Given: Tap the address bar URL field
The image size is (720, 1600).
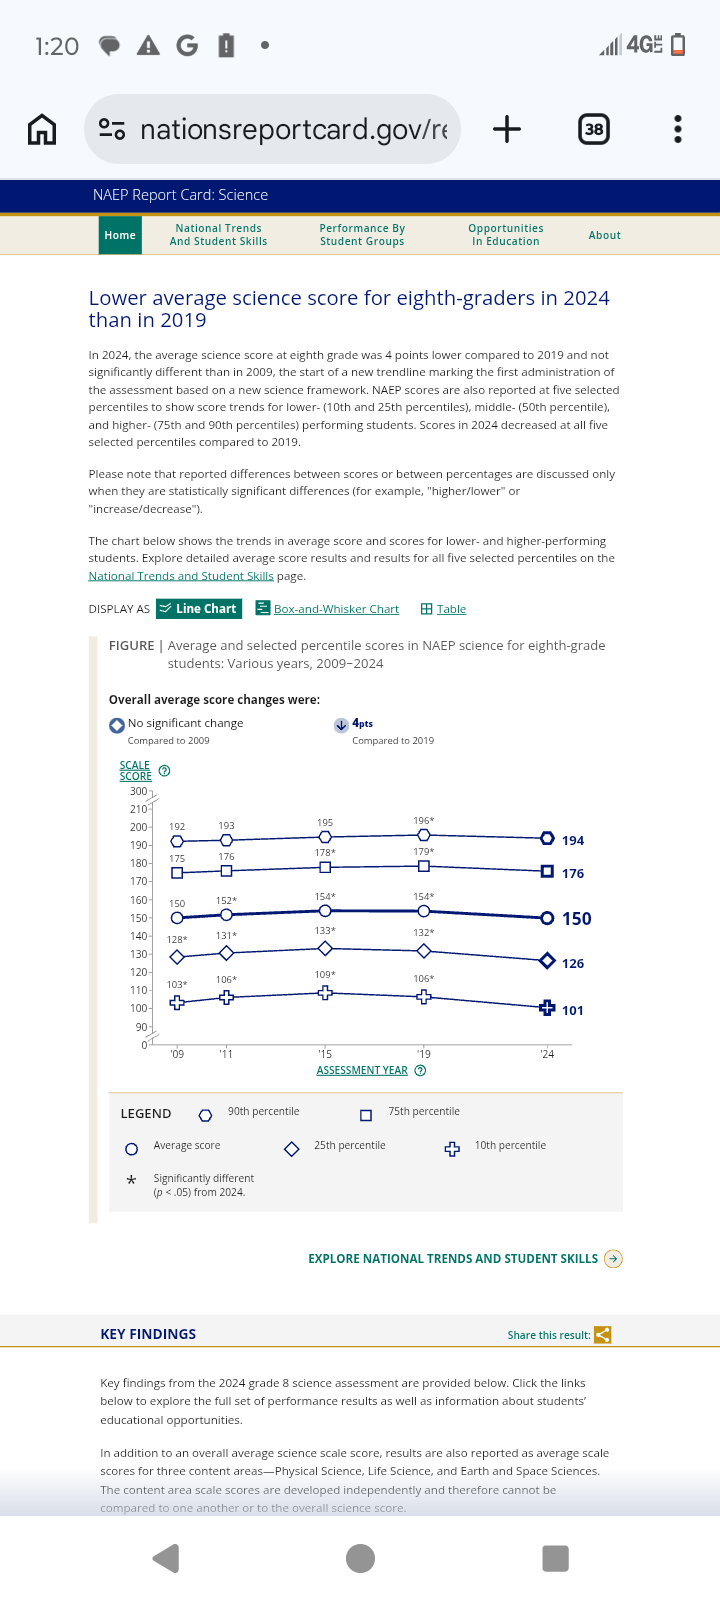Looking at the screenshot, I should click(x=294, y=129).
